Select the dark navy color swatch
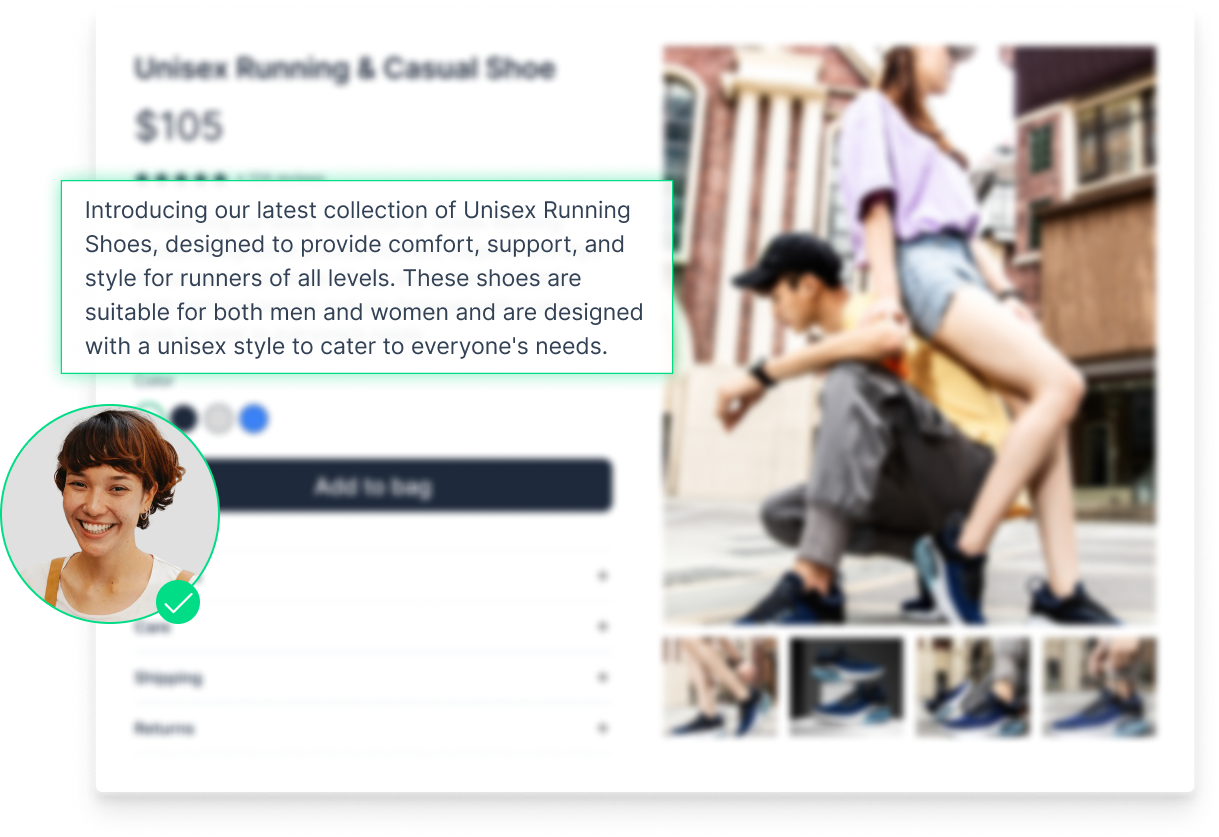 pos(184,418)
